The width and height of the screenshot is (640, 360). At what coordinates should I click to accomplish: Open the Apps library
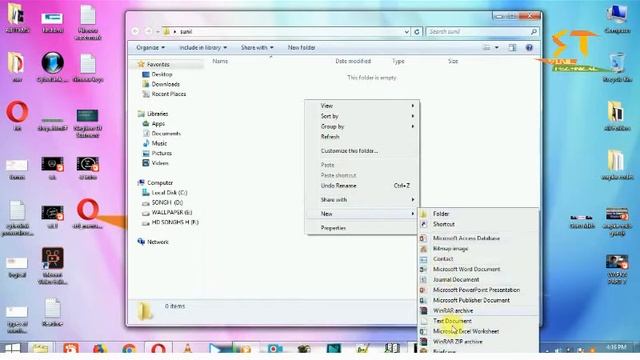coord(158,124)
